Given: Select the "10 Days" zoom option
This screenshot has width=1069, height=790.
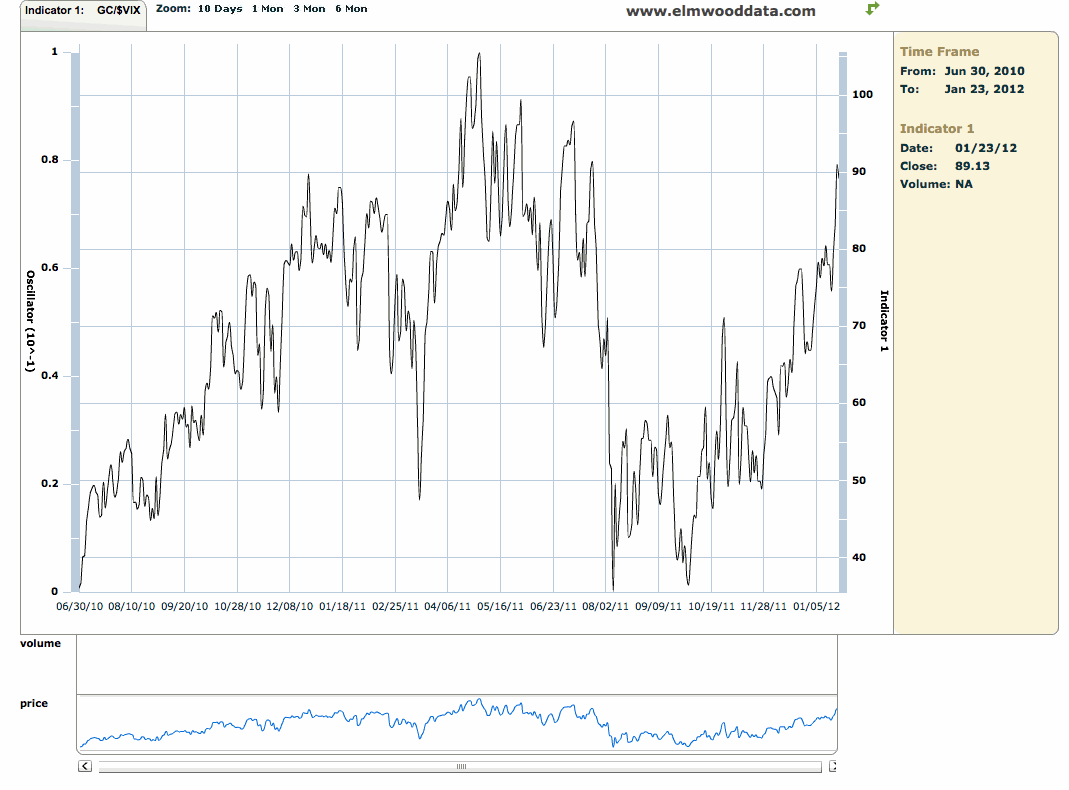Looking at the screenshot, I should (222, 9).
